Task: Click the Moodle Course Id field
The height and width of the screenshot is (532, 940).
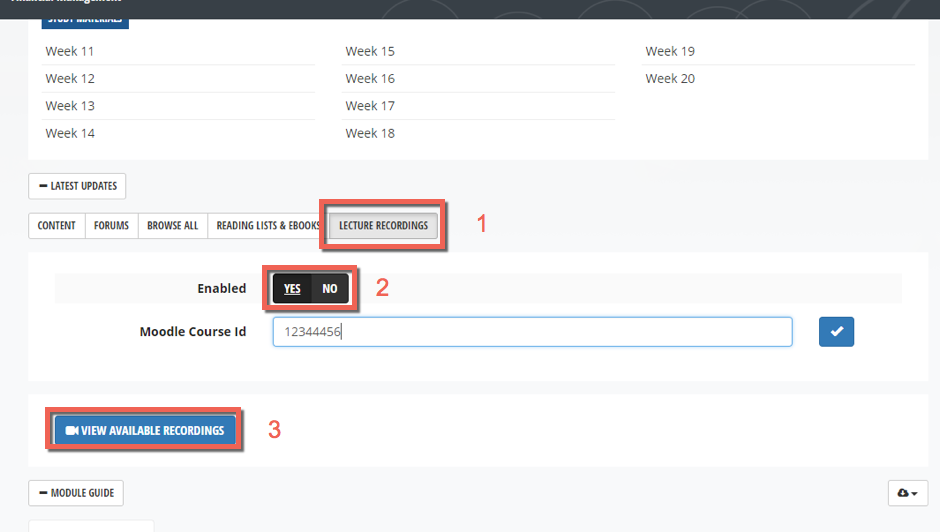Action: [532, 332]
